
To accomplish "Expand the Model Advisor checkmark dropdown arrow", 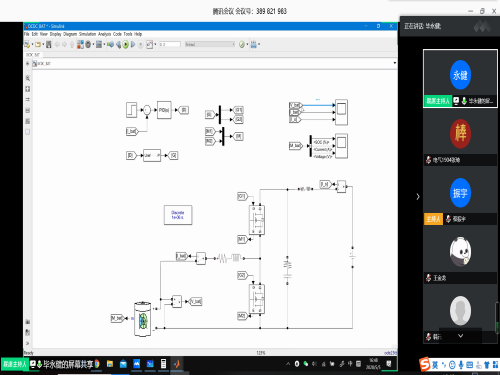I will click(247, 44).
